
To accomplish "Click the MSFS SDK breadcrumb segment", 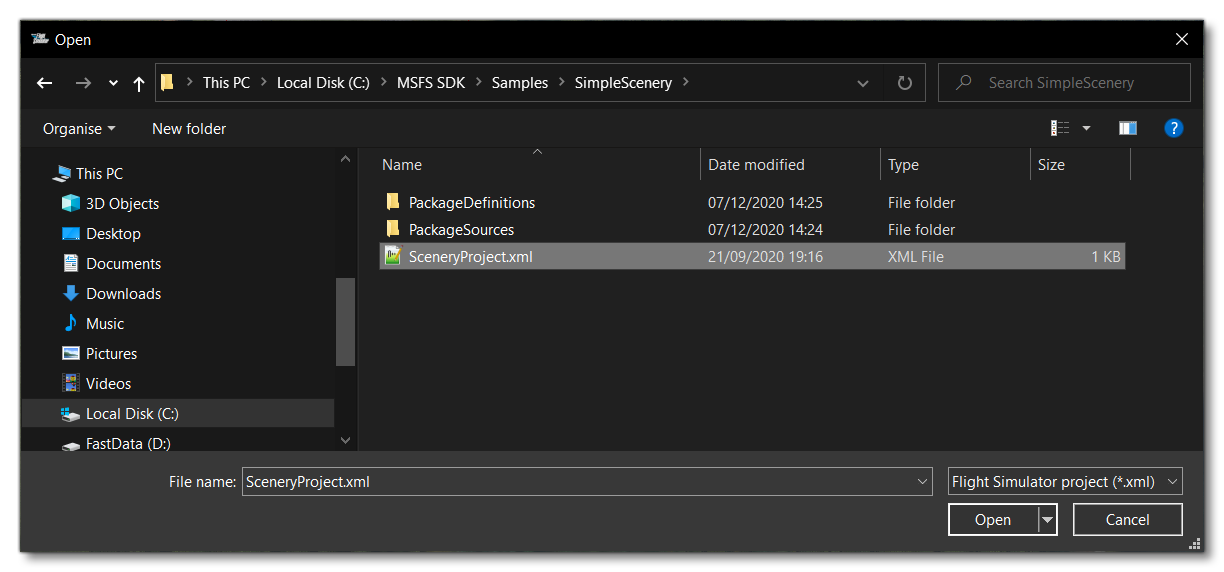I will (x=430, y=83).
